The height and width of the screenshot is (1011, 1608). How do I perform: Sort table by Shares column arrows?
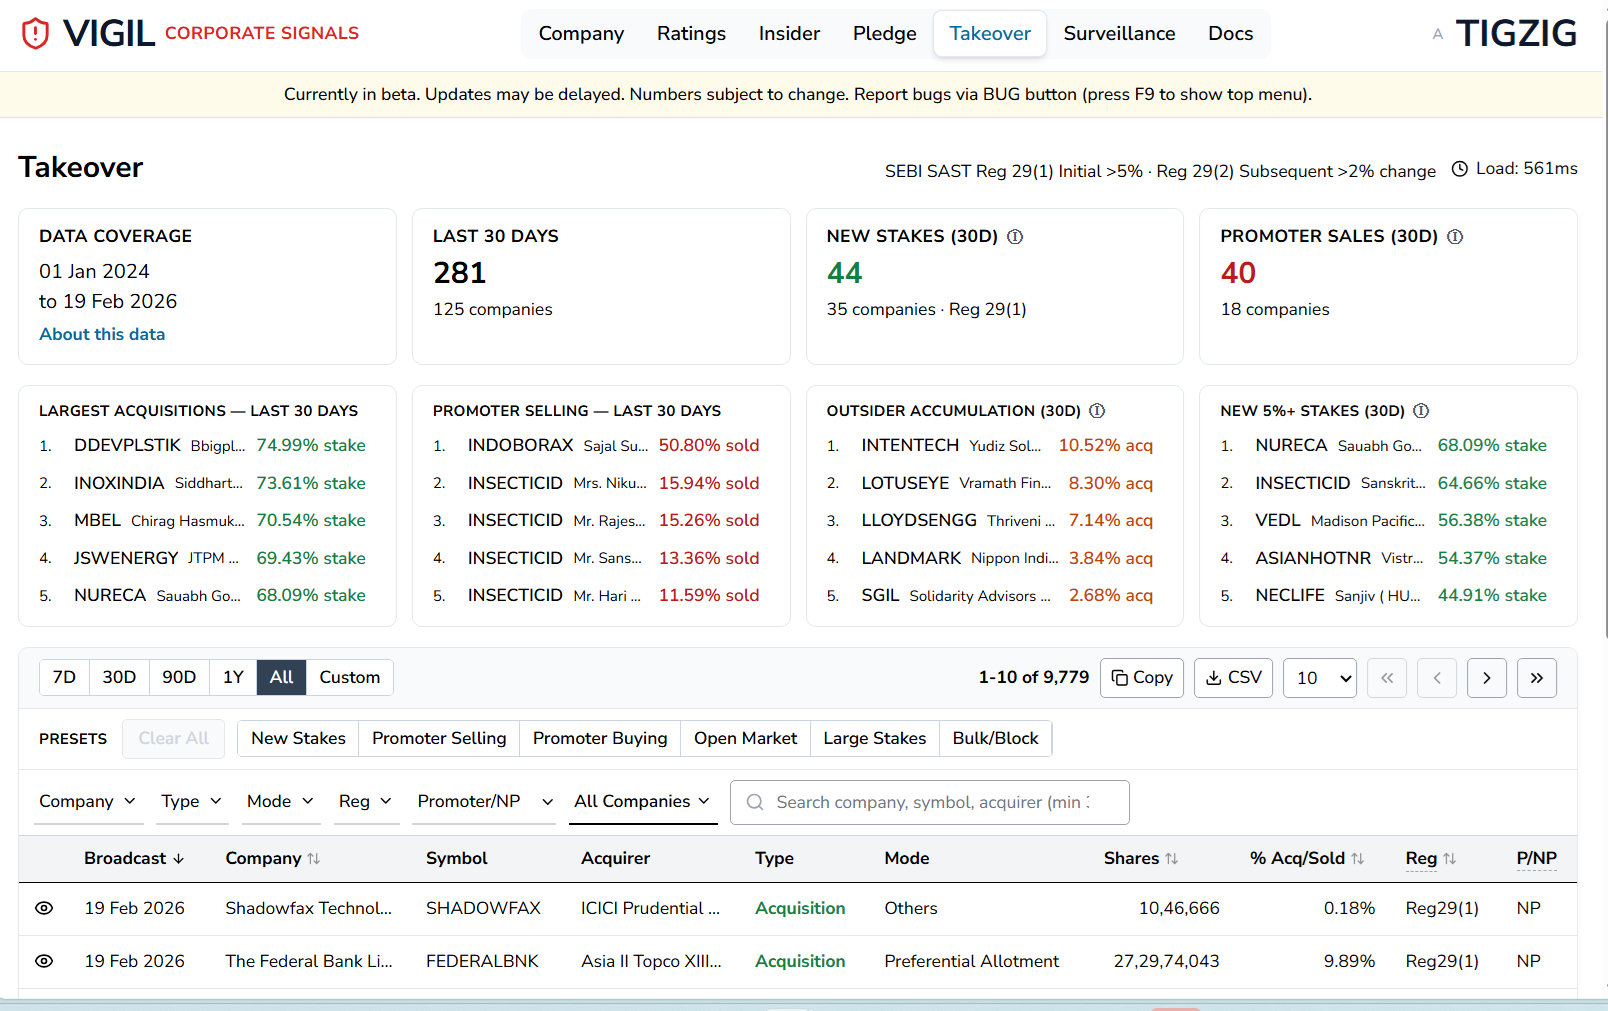click(1171, 859)
